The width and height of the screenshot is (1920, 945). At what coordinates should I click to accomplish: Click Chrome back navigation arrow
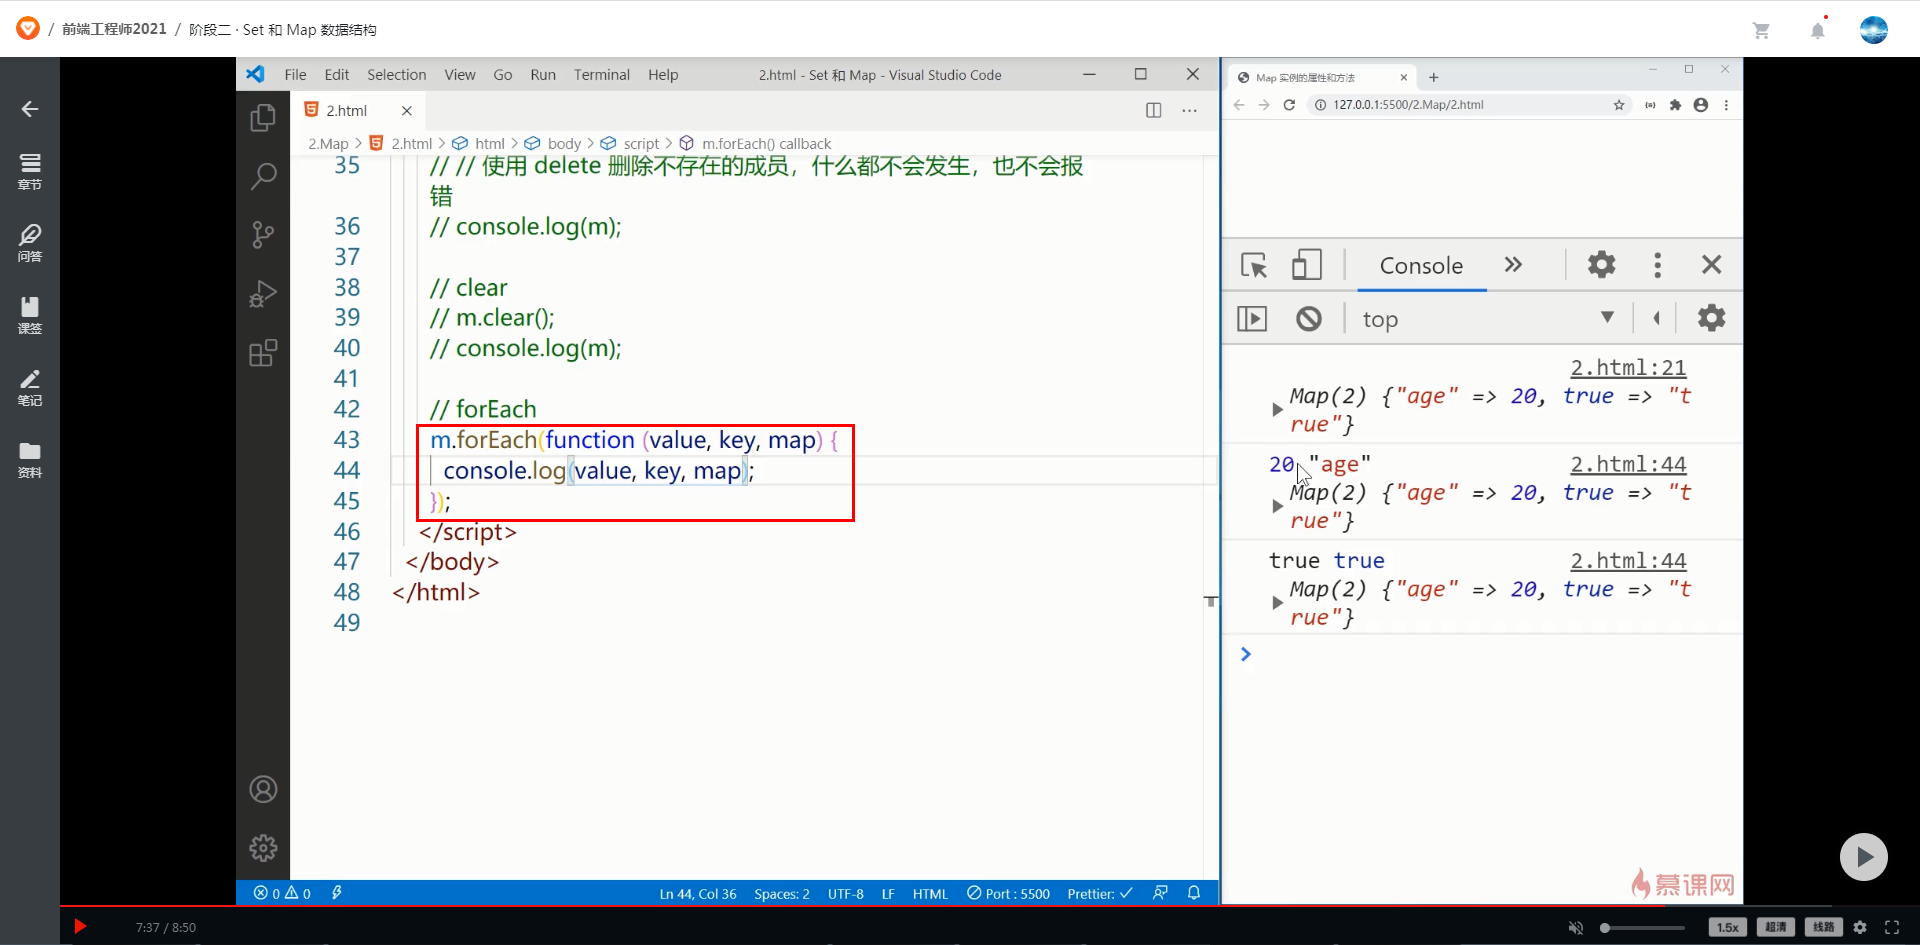click(x=1239, y=105)
